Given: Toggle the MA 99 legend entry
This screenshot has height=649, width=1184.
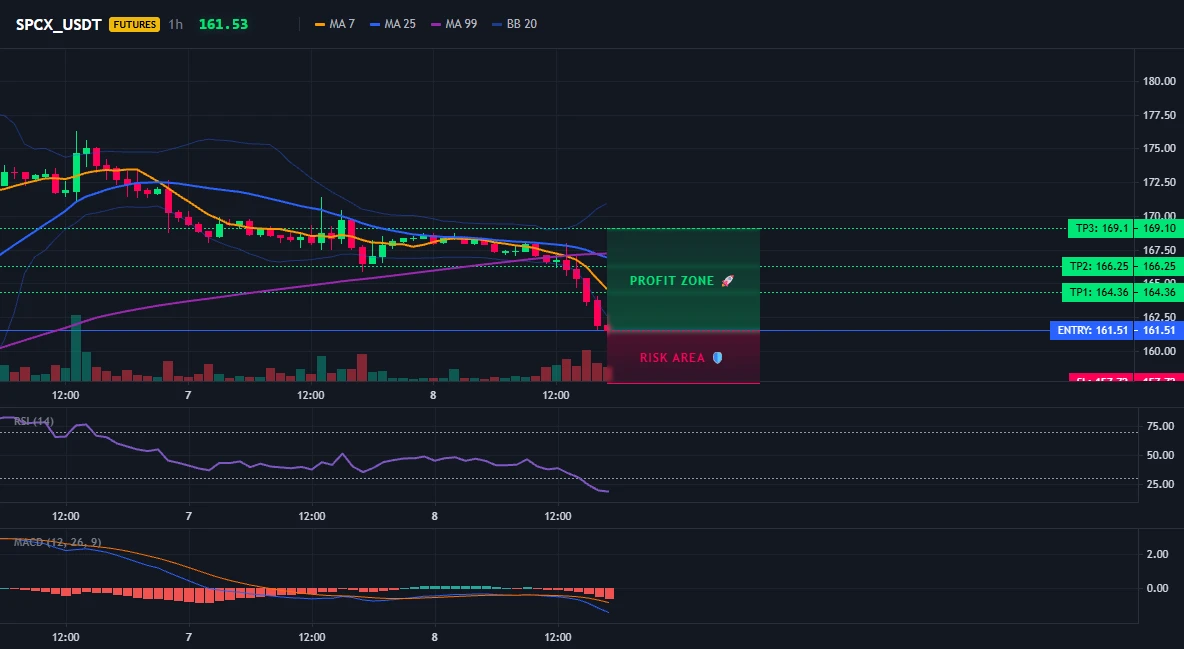Looking at the screenshot, I should [454, 24].
